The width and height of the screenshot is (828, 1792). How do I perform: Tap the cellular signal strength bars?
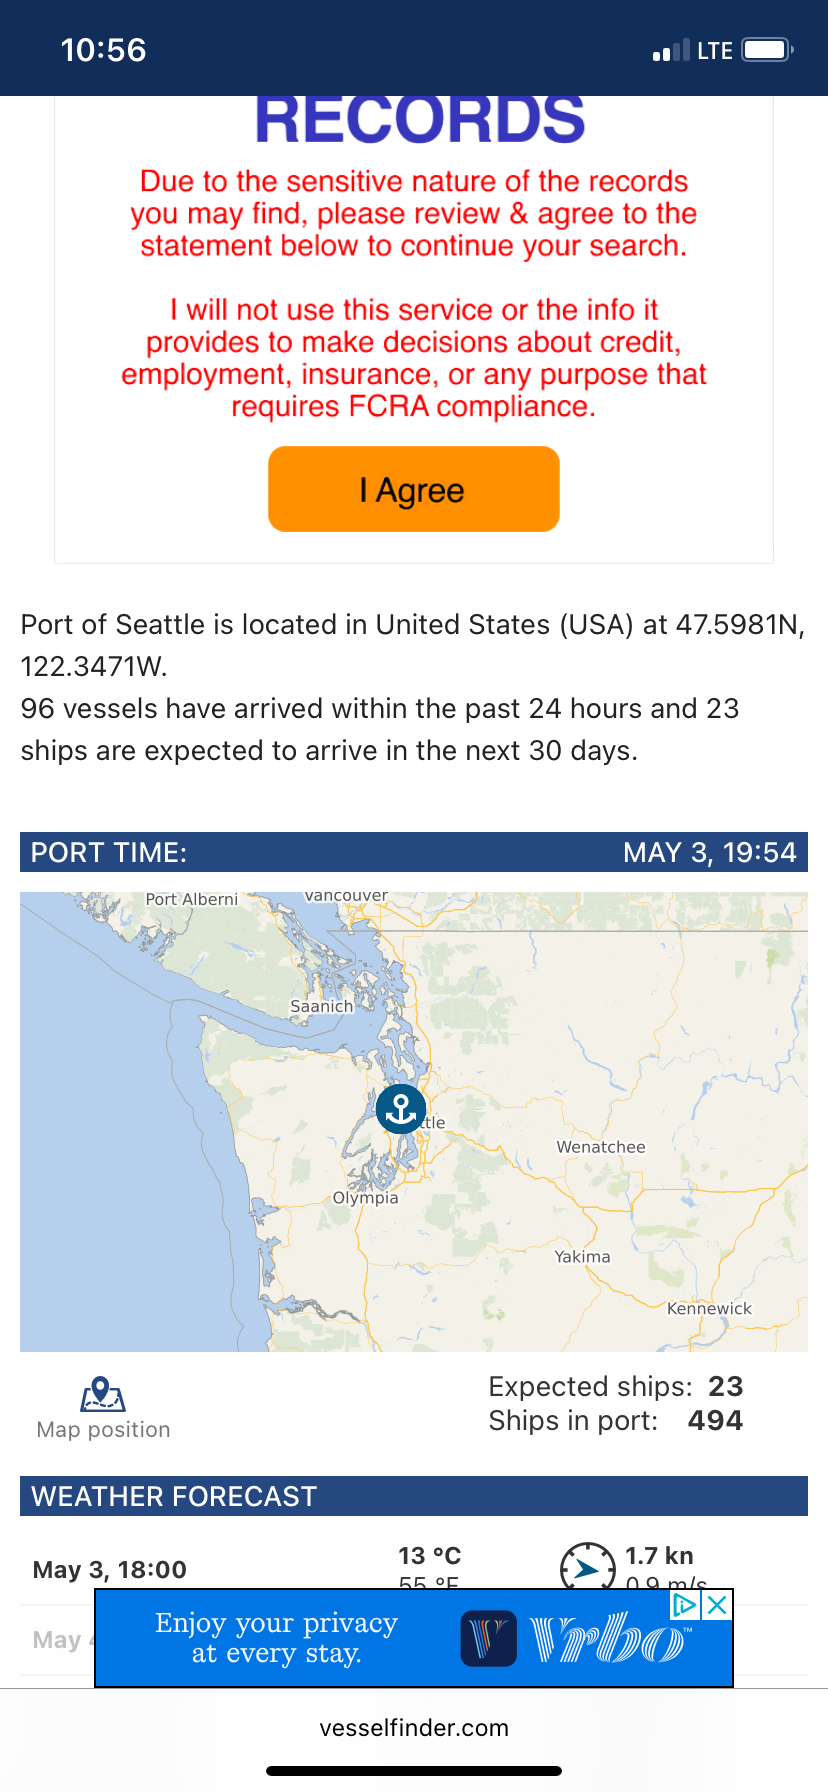pyautogui.click(x=670, y=51)
